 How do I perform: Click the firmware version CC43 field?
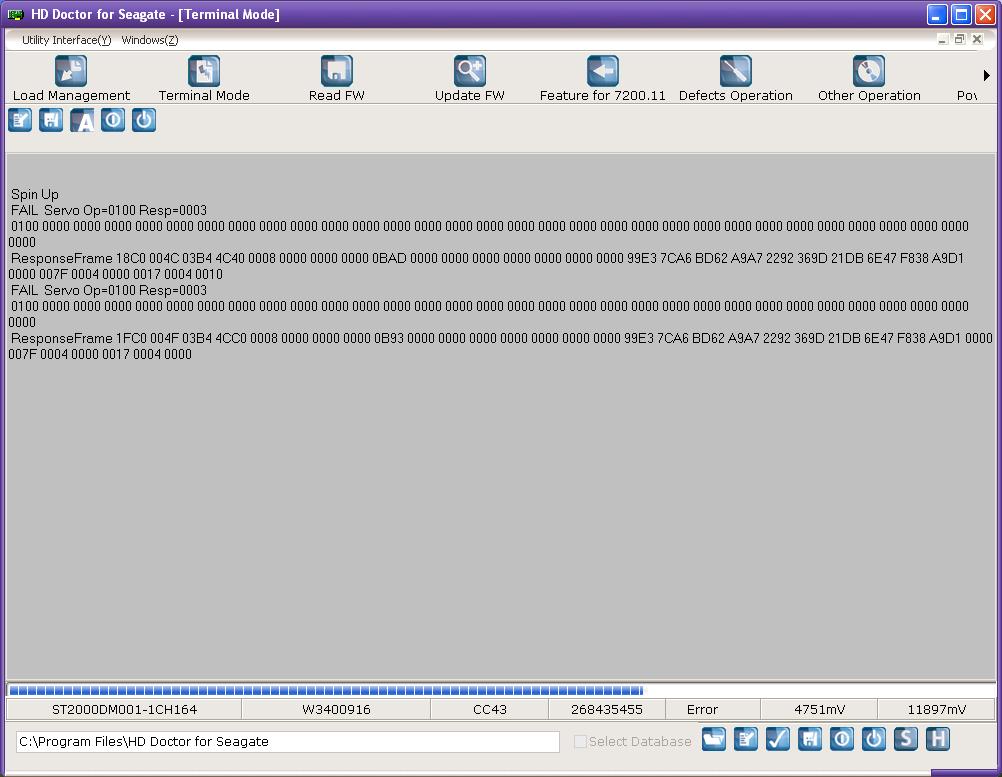489,709
